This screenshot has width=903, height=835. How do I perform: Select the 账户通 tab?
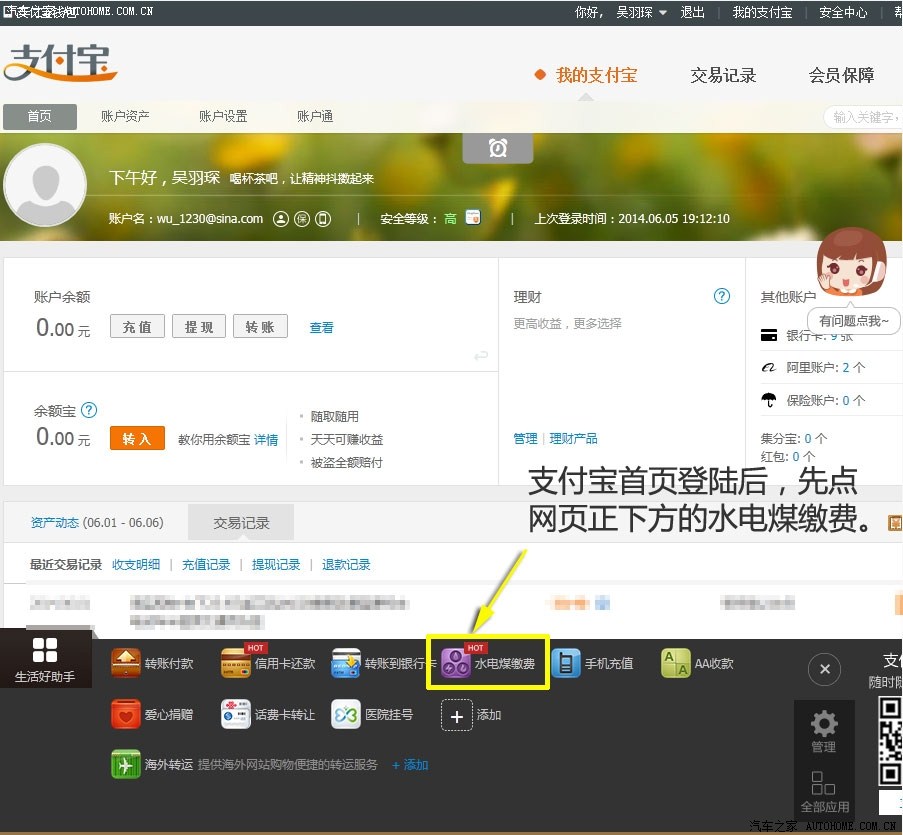314,116
